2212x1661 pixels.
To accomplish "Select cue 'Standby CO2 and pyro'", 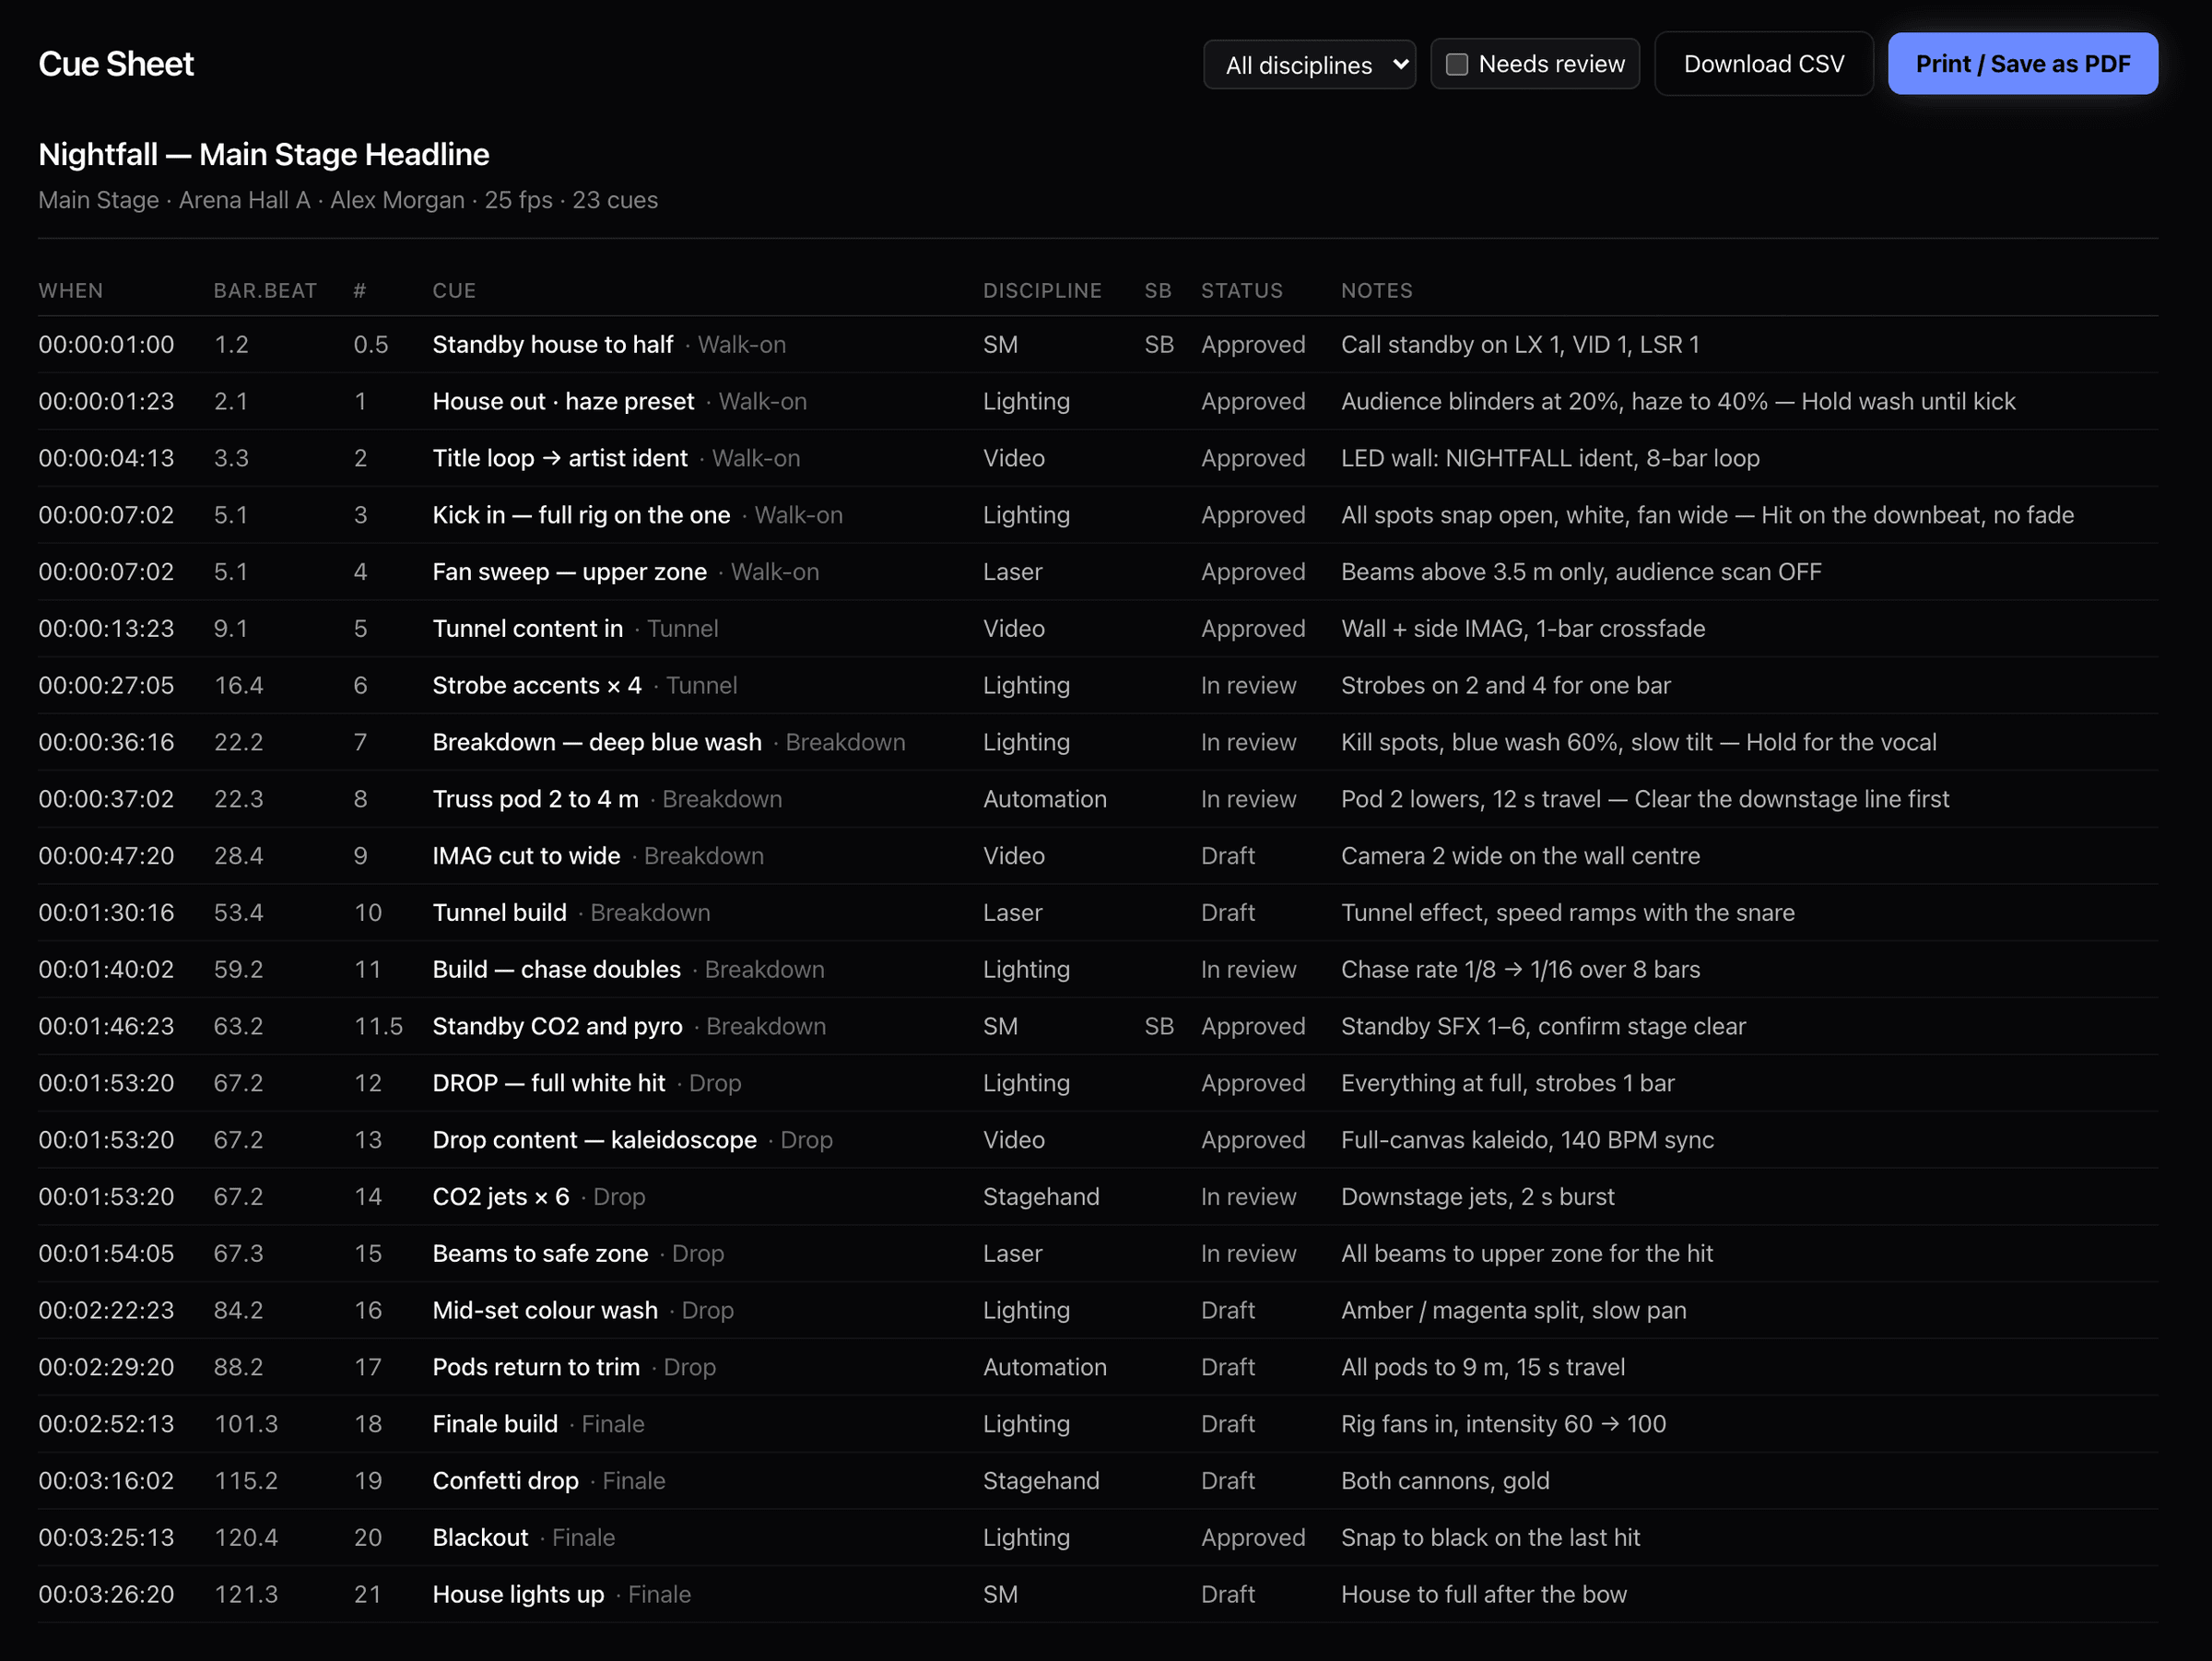I will tap(557, 1026).
